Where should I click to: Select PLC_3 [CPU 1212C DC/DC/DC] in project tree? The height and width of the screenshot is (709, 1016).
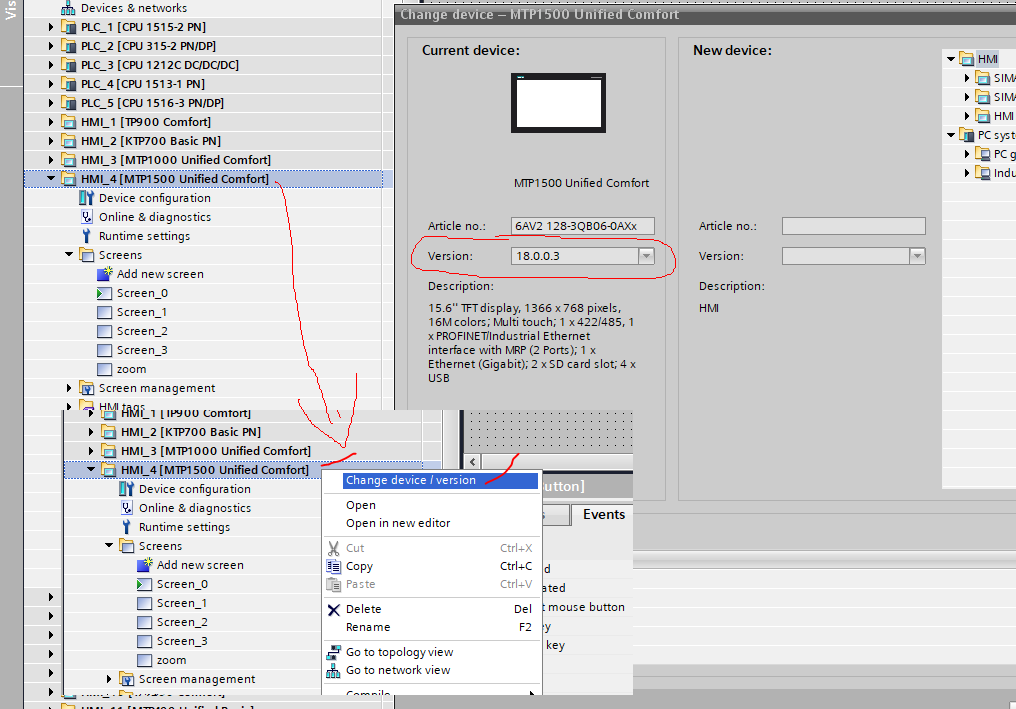(159, 65)
